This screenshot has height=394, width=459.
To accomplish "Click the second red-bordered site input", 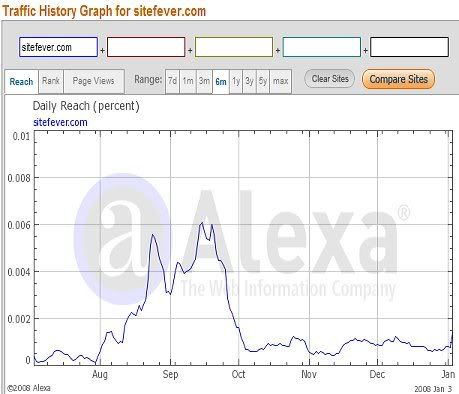I will point(146,47).
